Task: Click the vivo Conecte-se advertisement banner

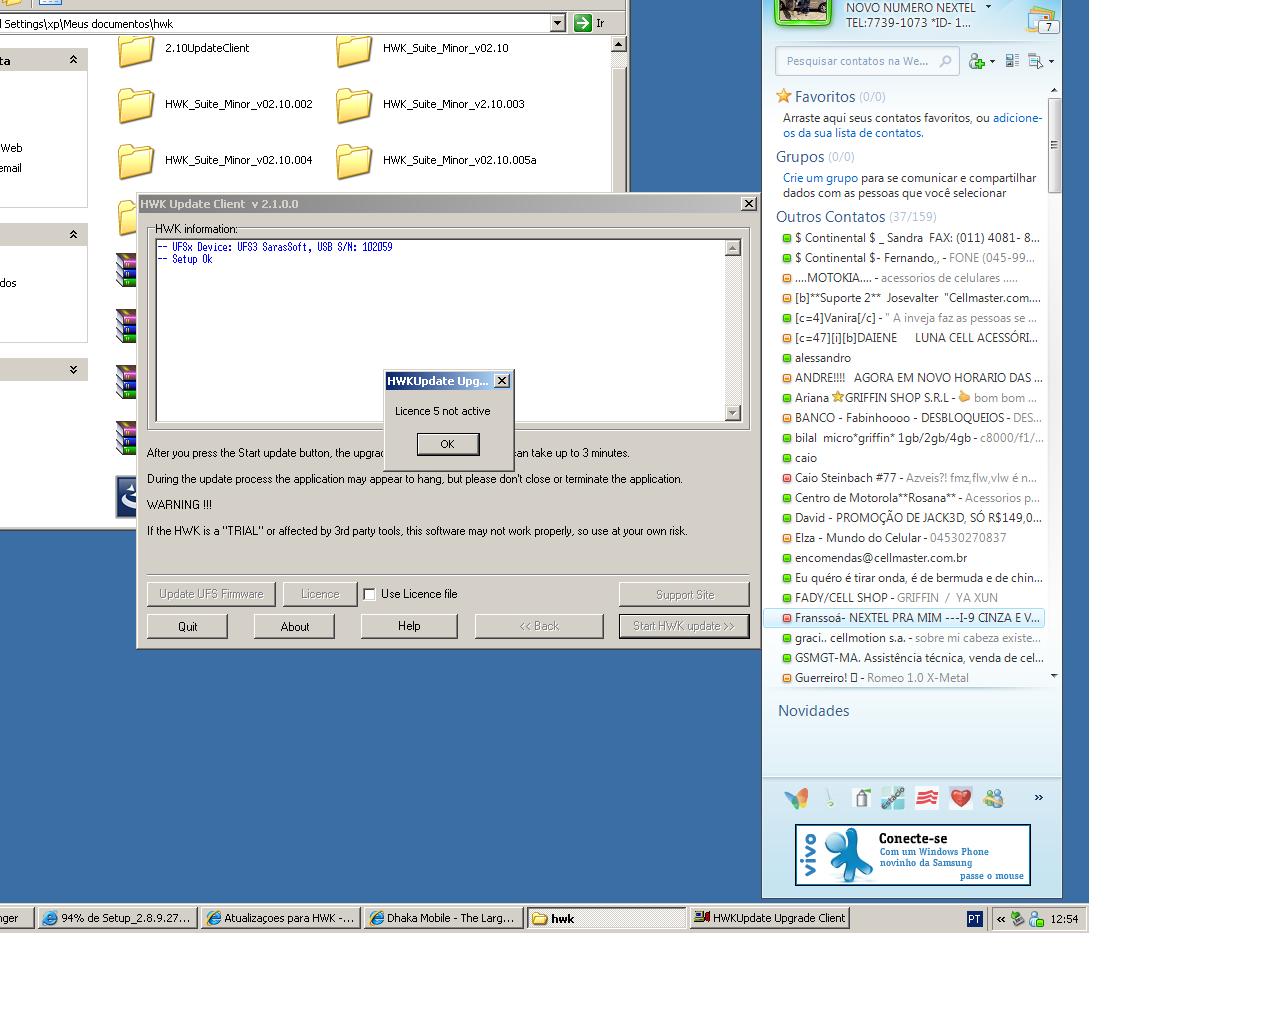Action: point(912,854)
